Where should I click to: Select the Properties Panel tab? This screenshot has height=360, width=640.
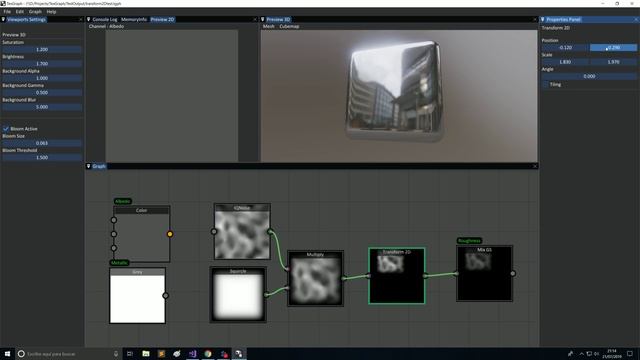coord(563,19)
